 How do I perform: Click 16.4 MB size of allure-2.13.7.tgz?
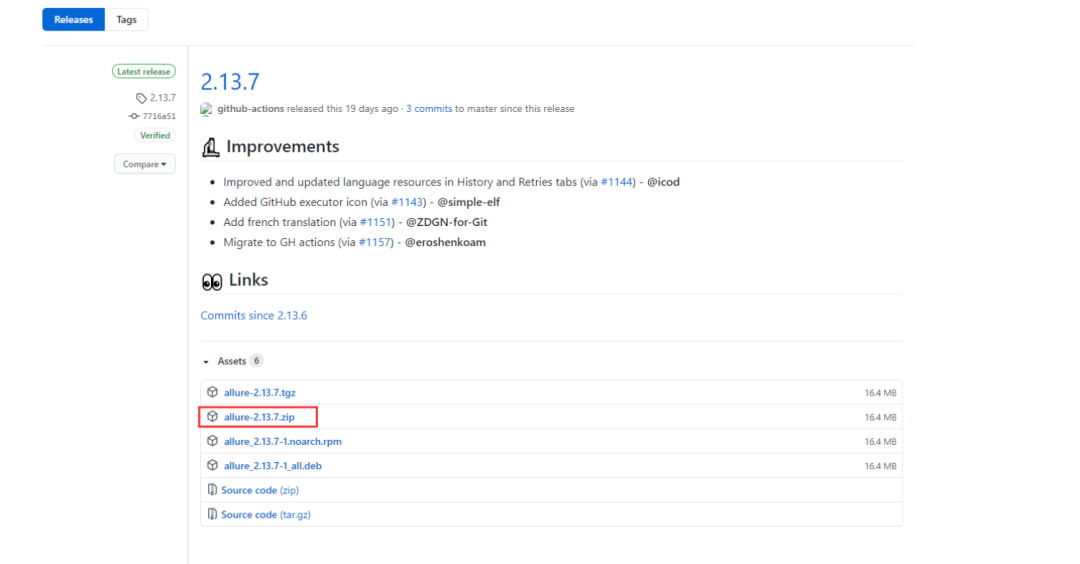(x=880, y=393)
